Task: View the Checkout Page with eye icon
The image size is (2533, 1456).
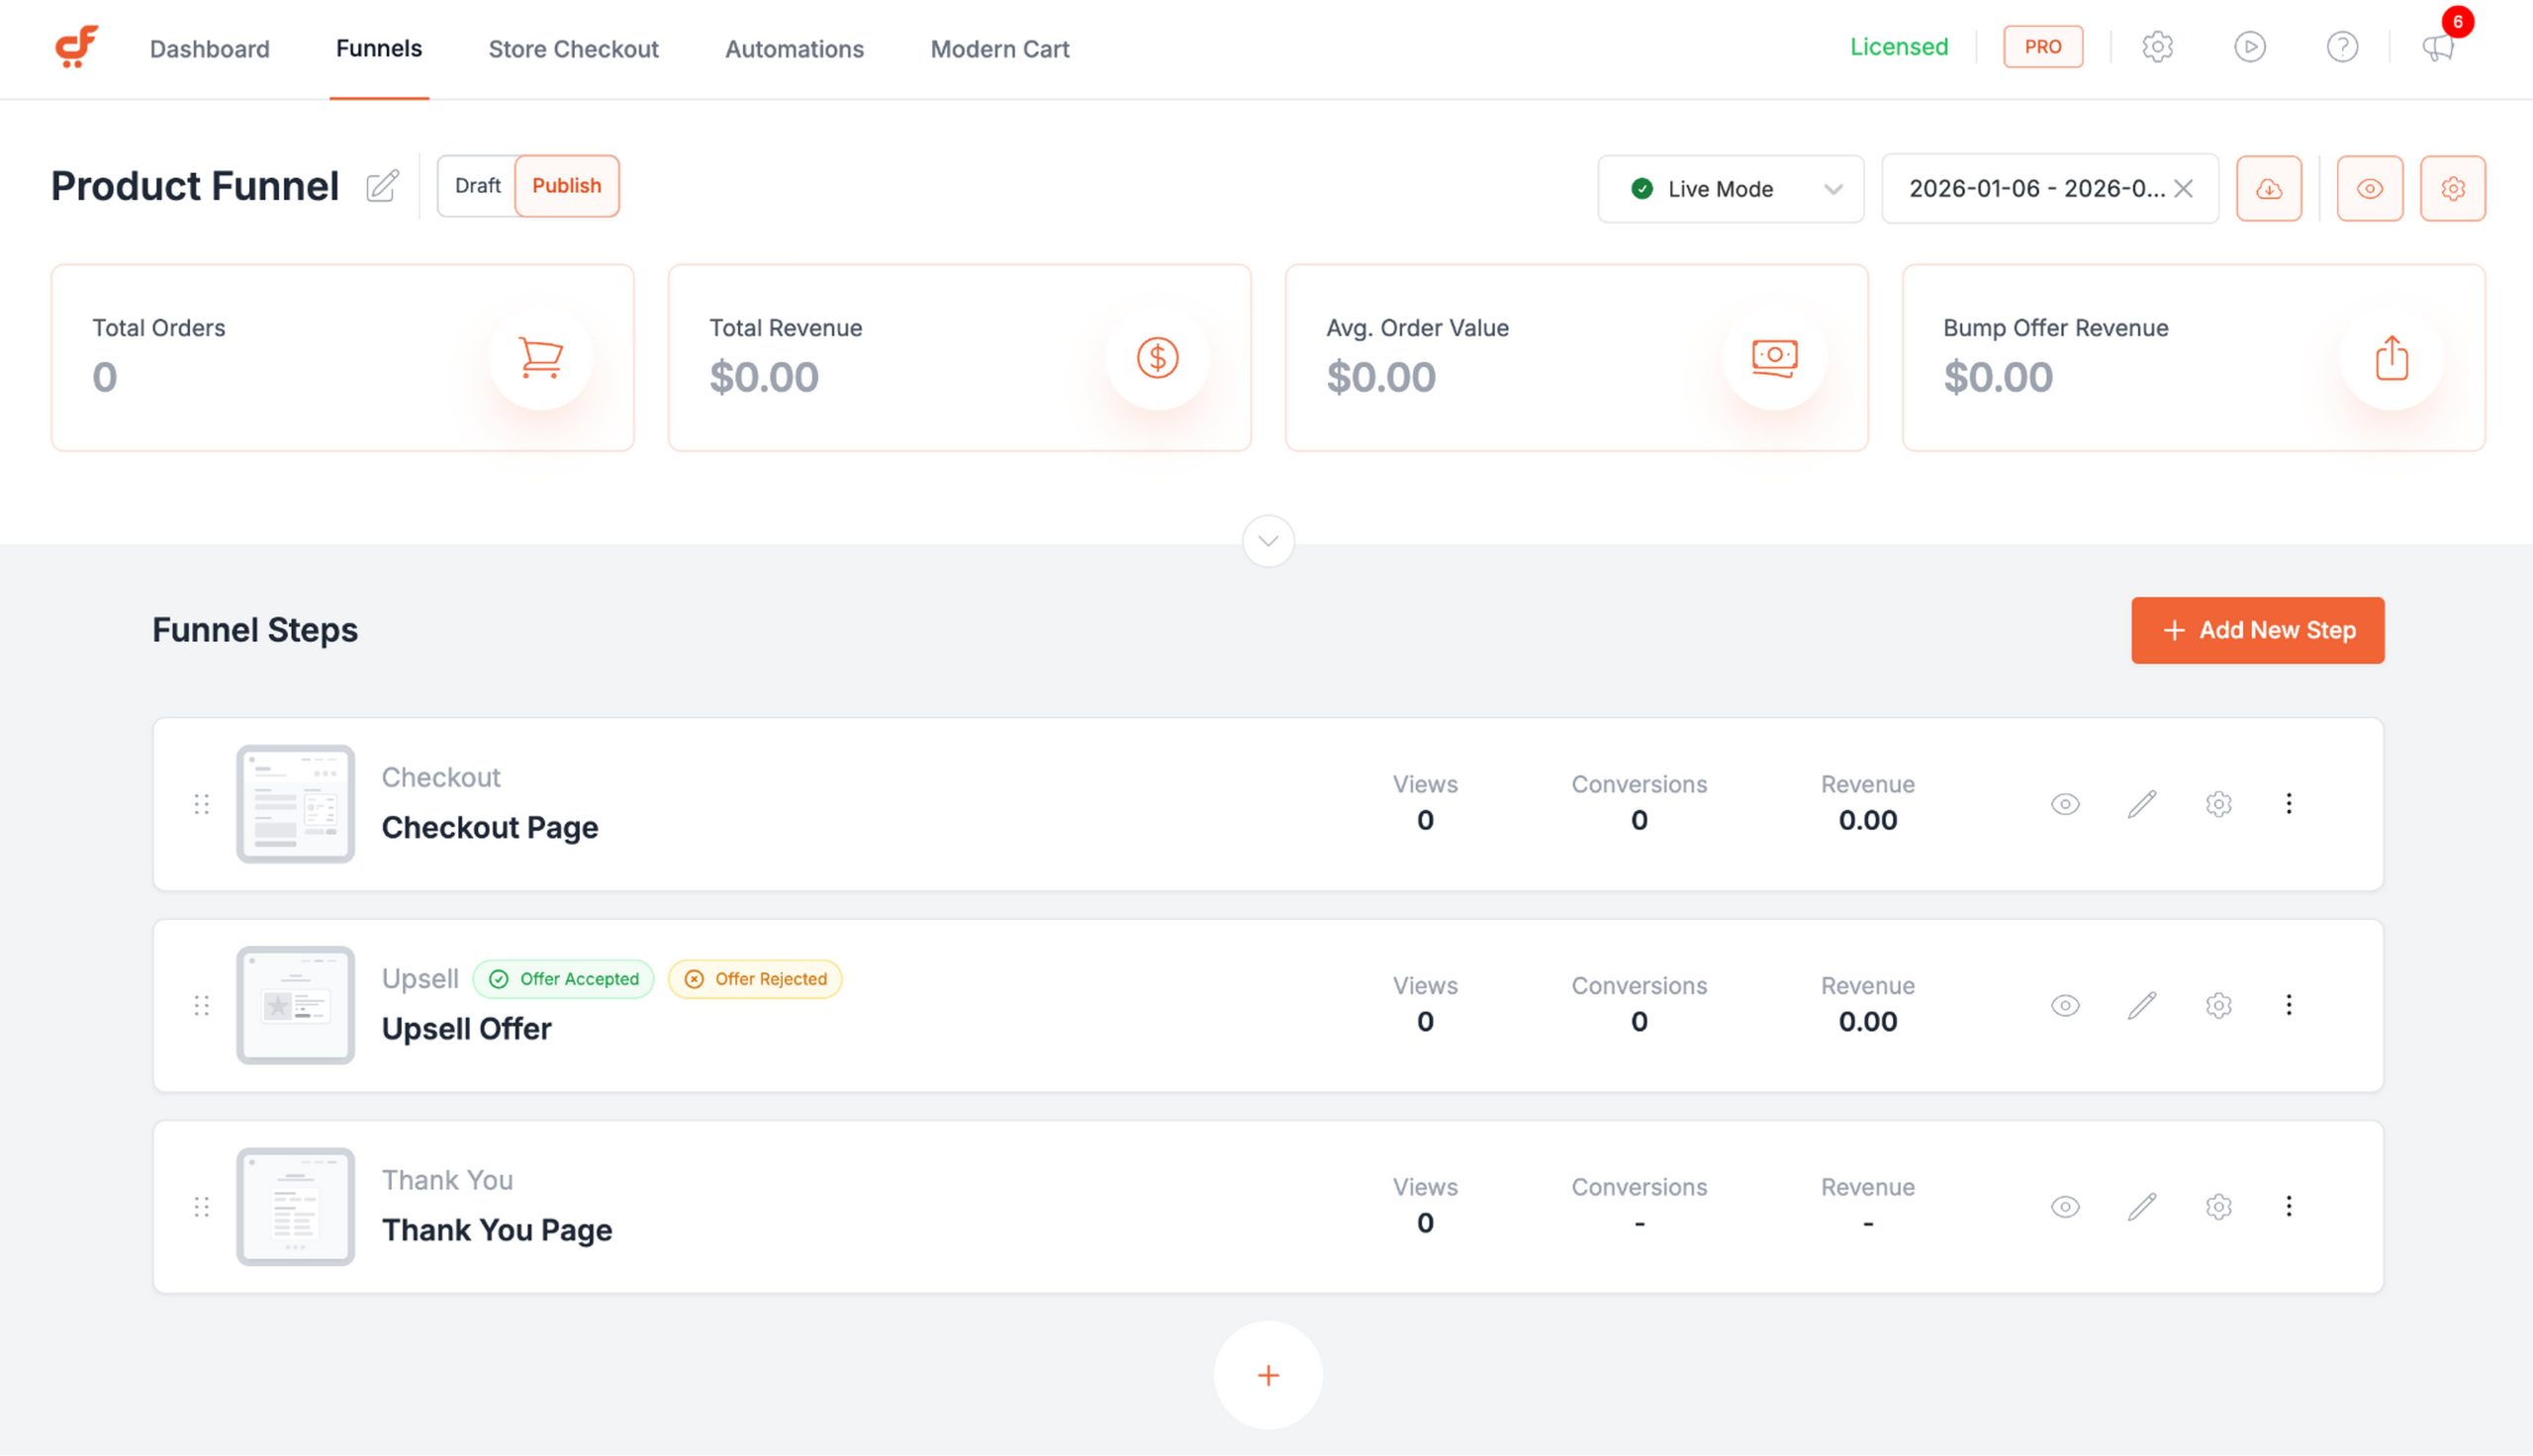Action: [2065, 804]
